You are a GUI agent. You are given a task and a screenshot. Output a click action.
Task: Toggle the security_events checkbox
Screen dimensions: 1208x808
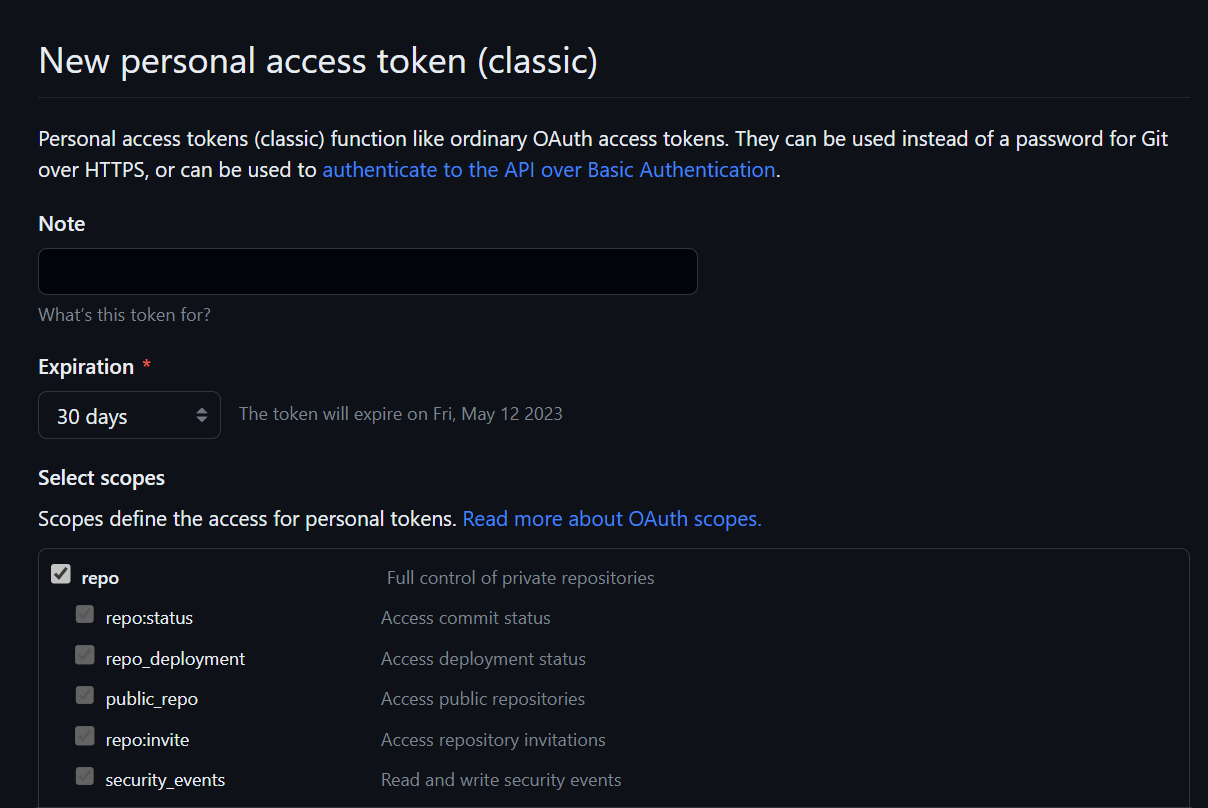(85, 777)
